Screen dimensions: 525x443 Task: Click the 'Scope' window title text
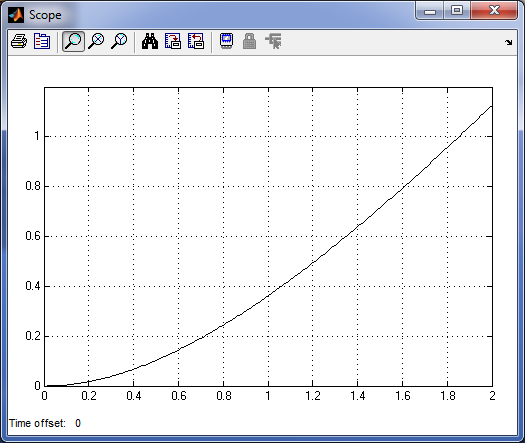[45, 15]
